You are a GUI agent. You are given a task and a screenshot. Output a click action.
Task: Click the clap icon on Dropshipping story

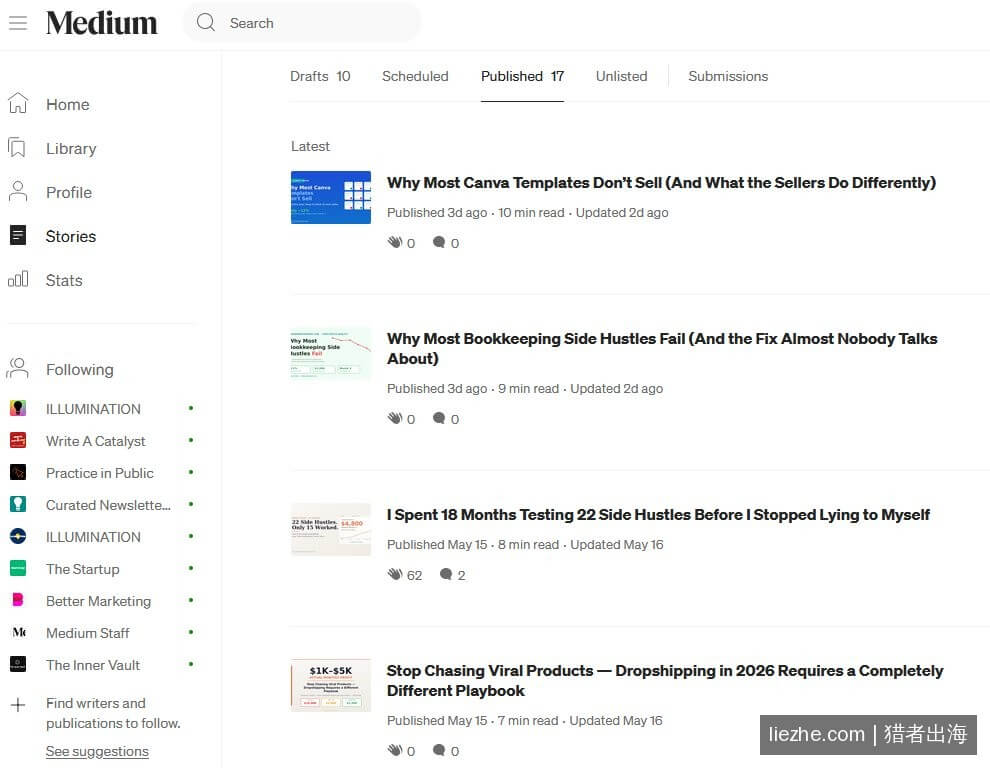tap(395, 750)
